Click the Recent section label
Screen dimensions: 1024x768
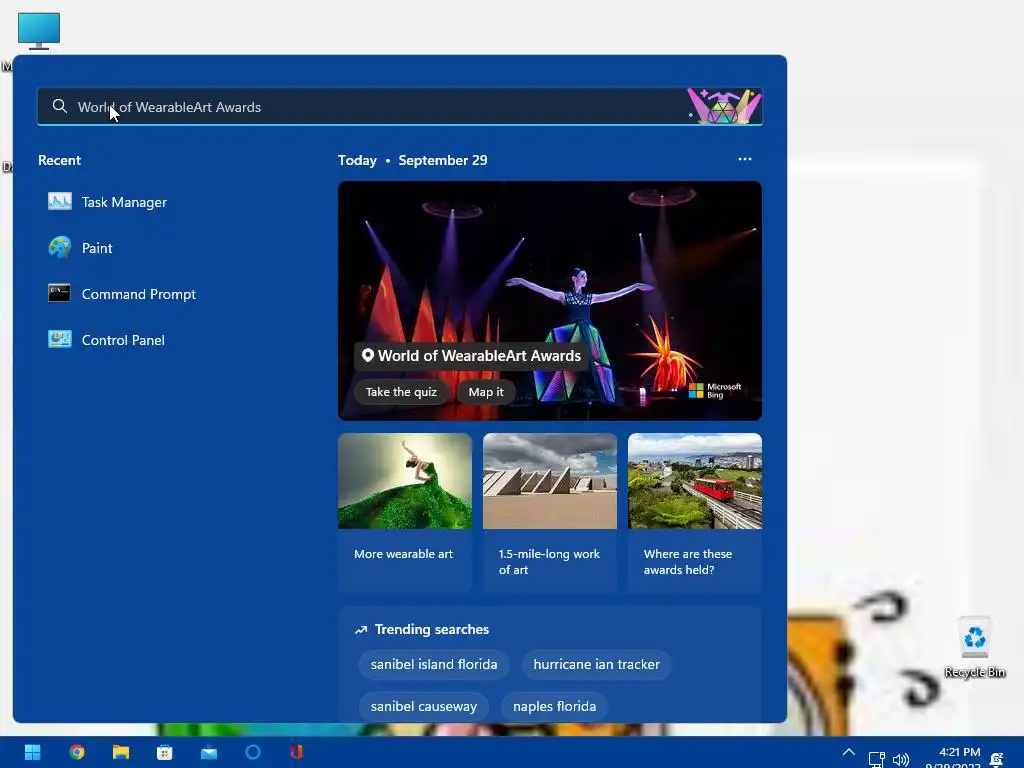point(59,160)
